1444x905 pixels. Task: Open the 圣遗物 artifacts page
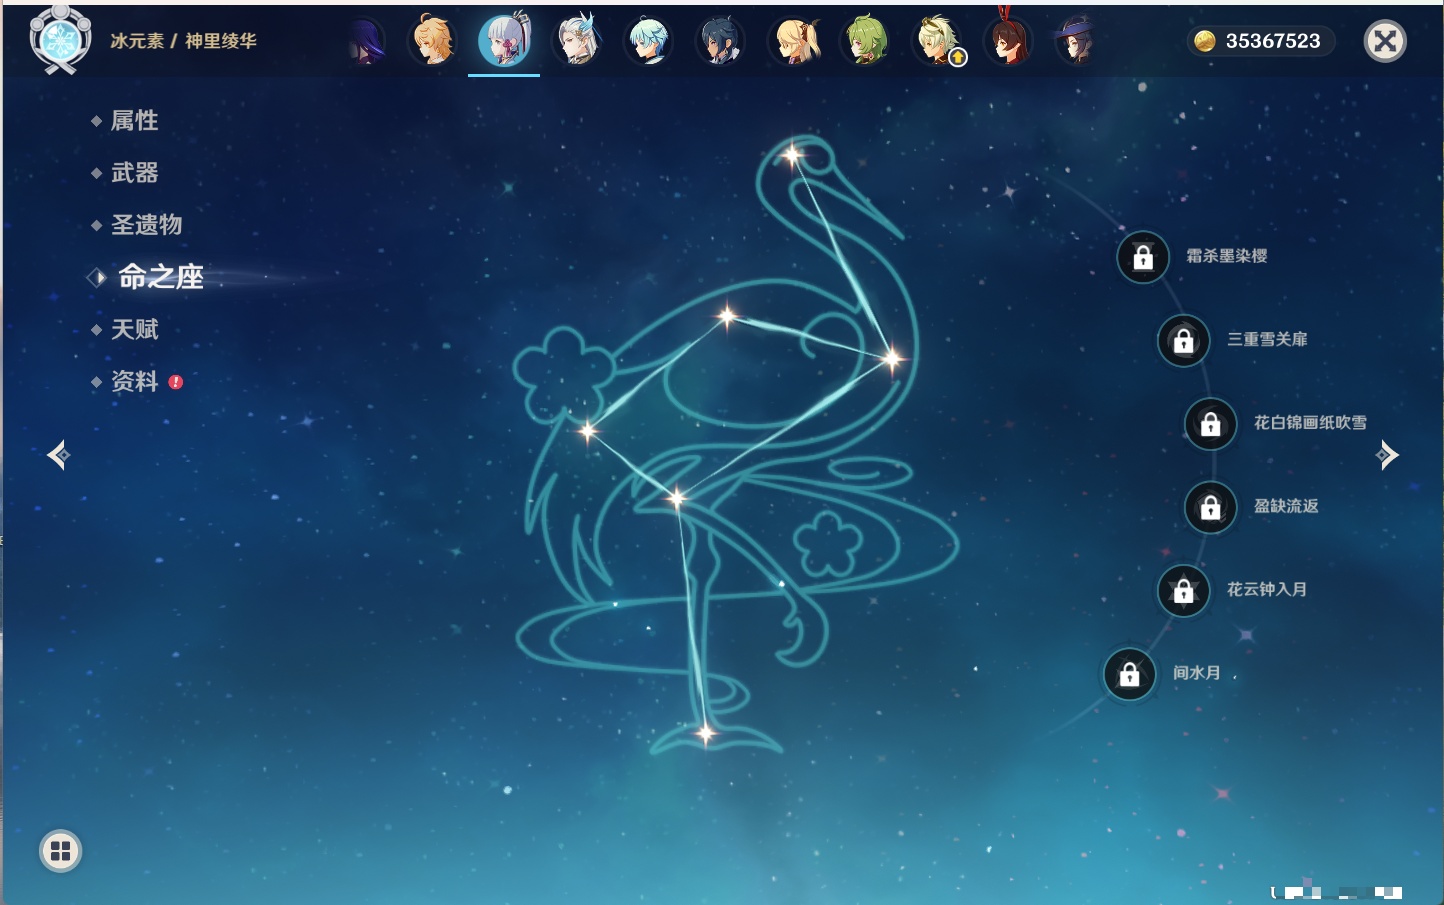146,225
